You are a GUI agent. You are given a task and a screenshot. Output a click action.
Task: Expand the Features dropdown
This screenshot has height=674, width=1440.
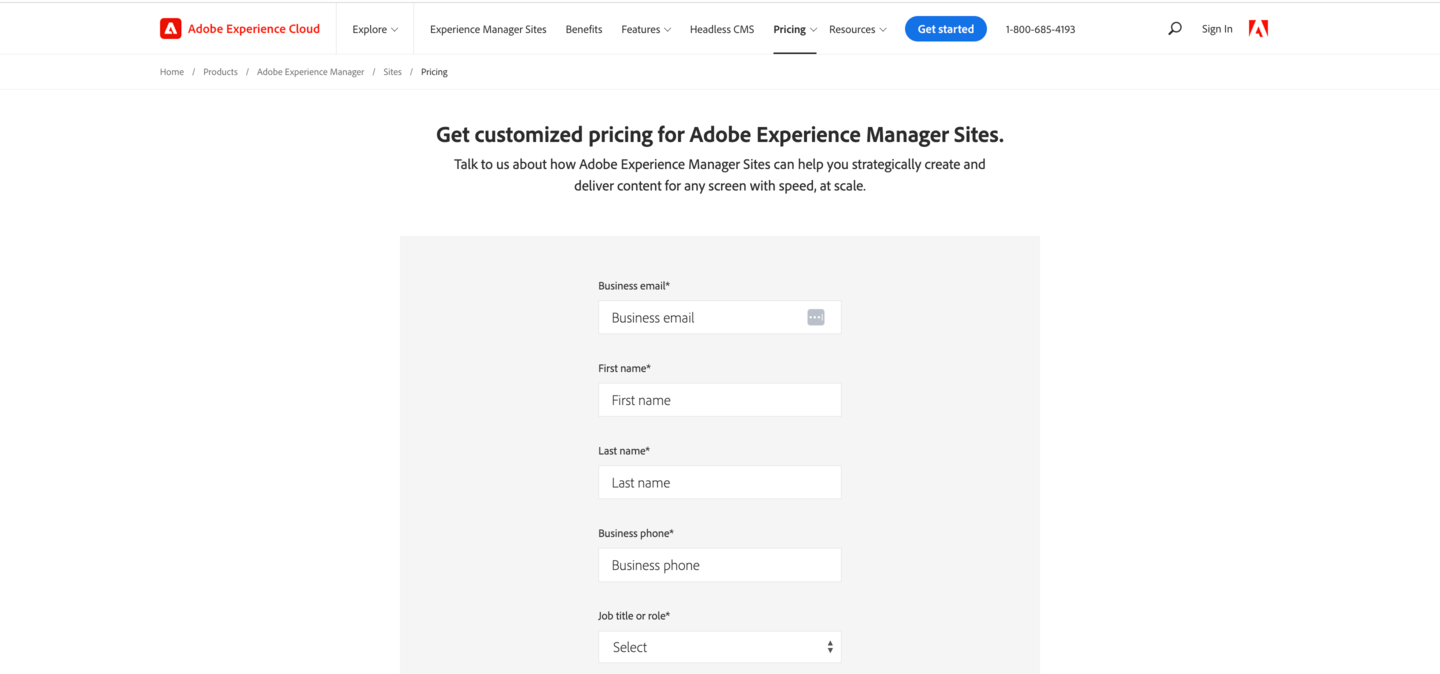click(646, 30)
